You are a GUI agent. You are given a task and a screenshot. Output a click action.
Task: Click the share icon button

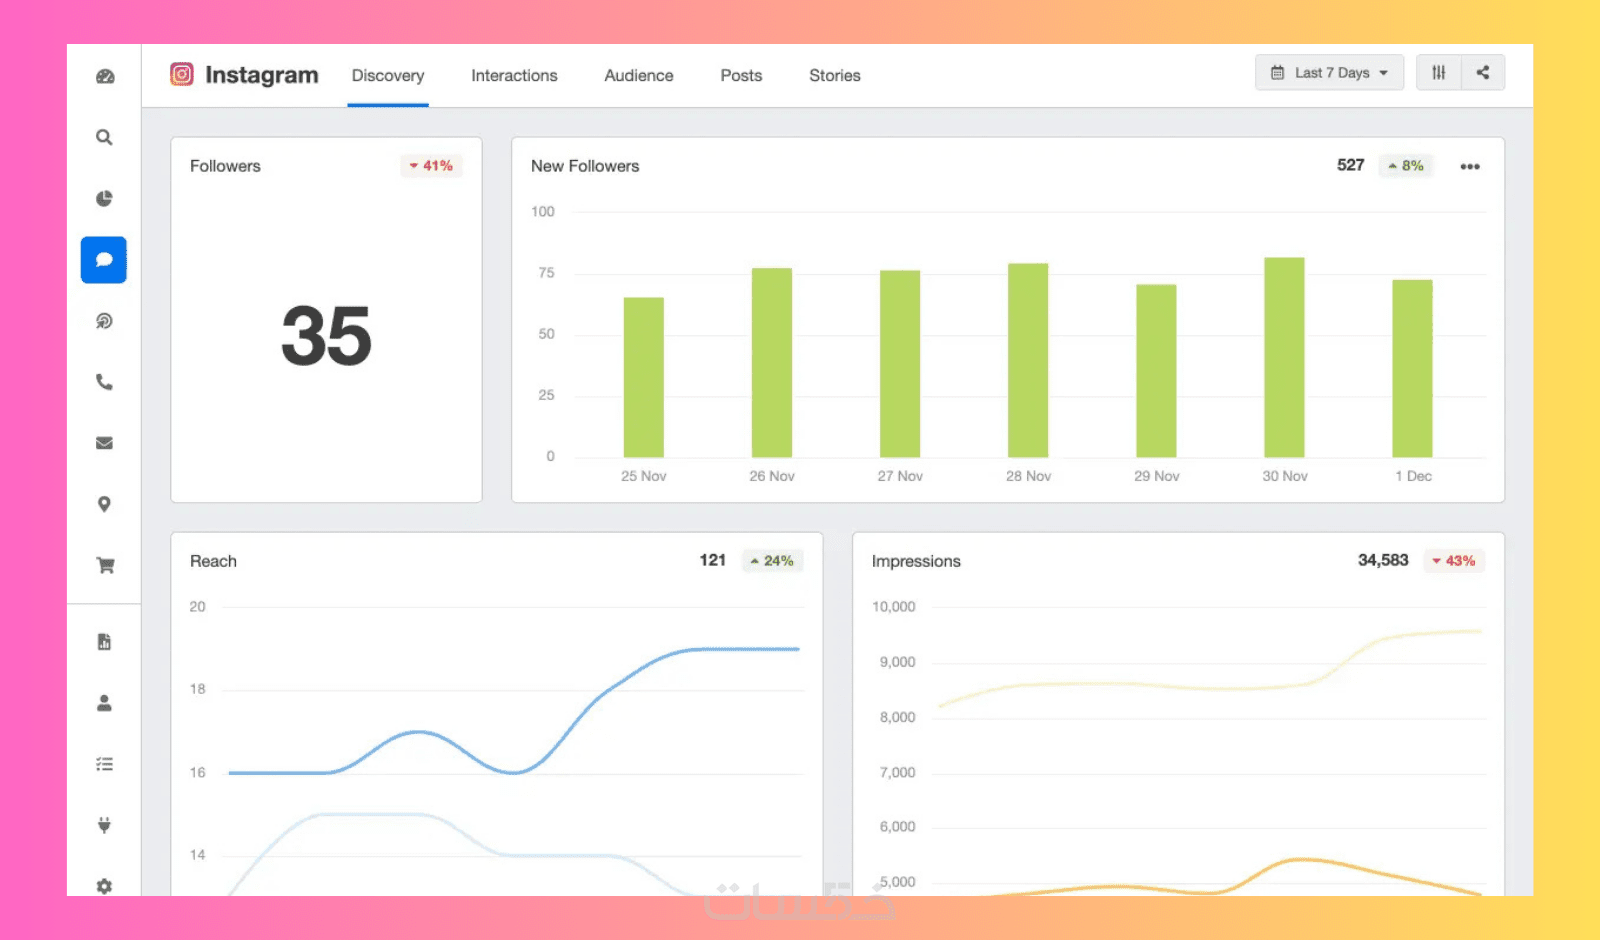point(1483,72)
